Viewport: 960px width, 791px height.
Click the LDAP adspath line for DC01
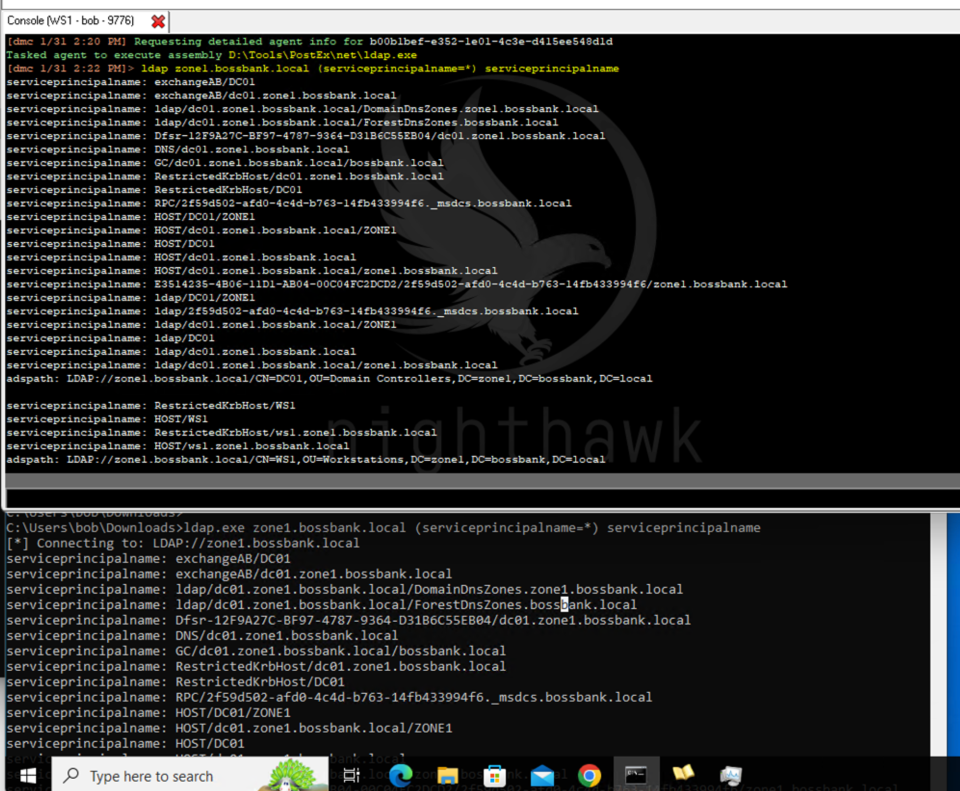[327, 378]
